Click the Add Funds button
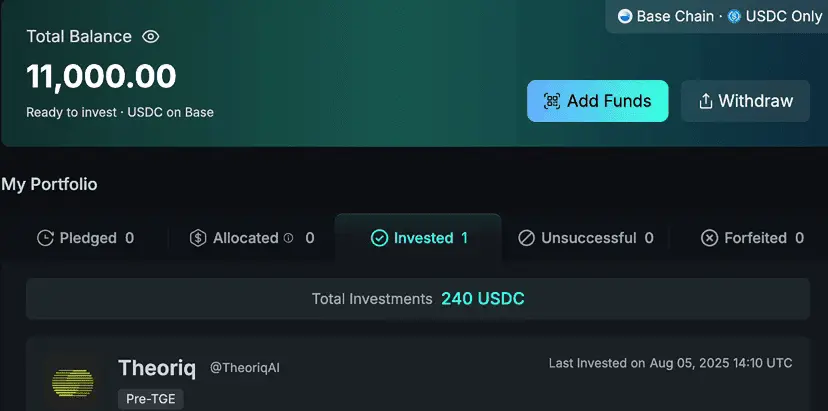 (598, 101)
